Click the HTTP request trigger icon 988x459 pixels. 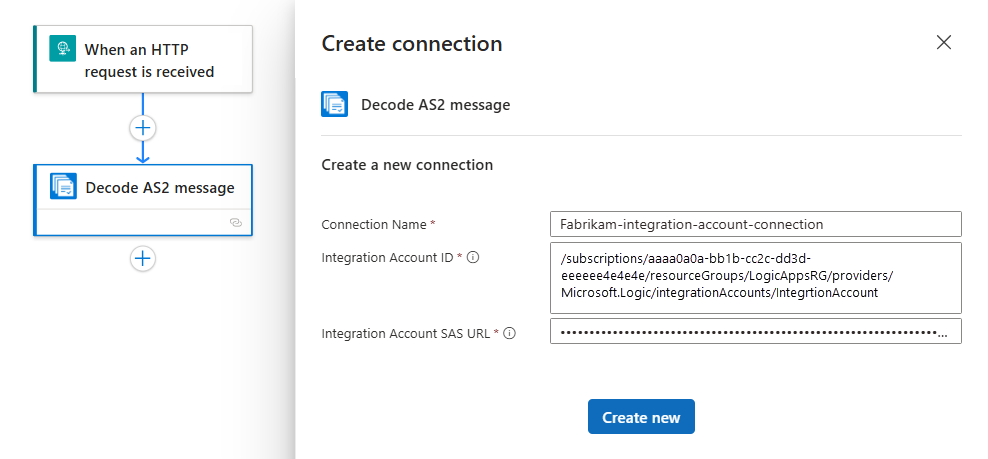(x=63, y=50)
